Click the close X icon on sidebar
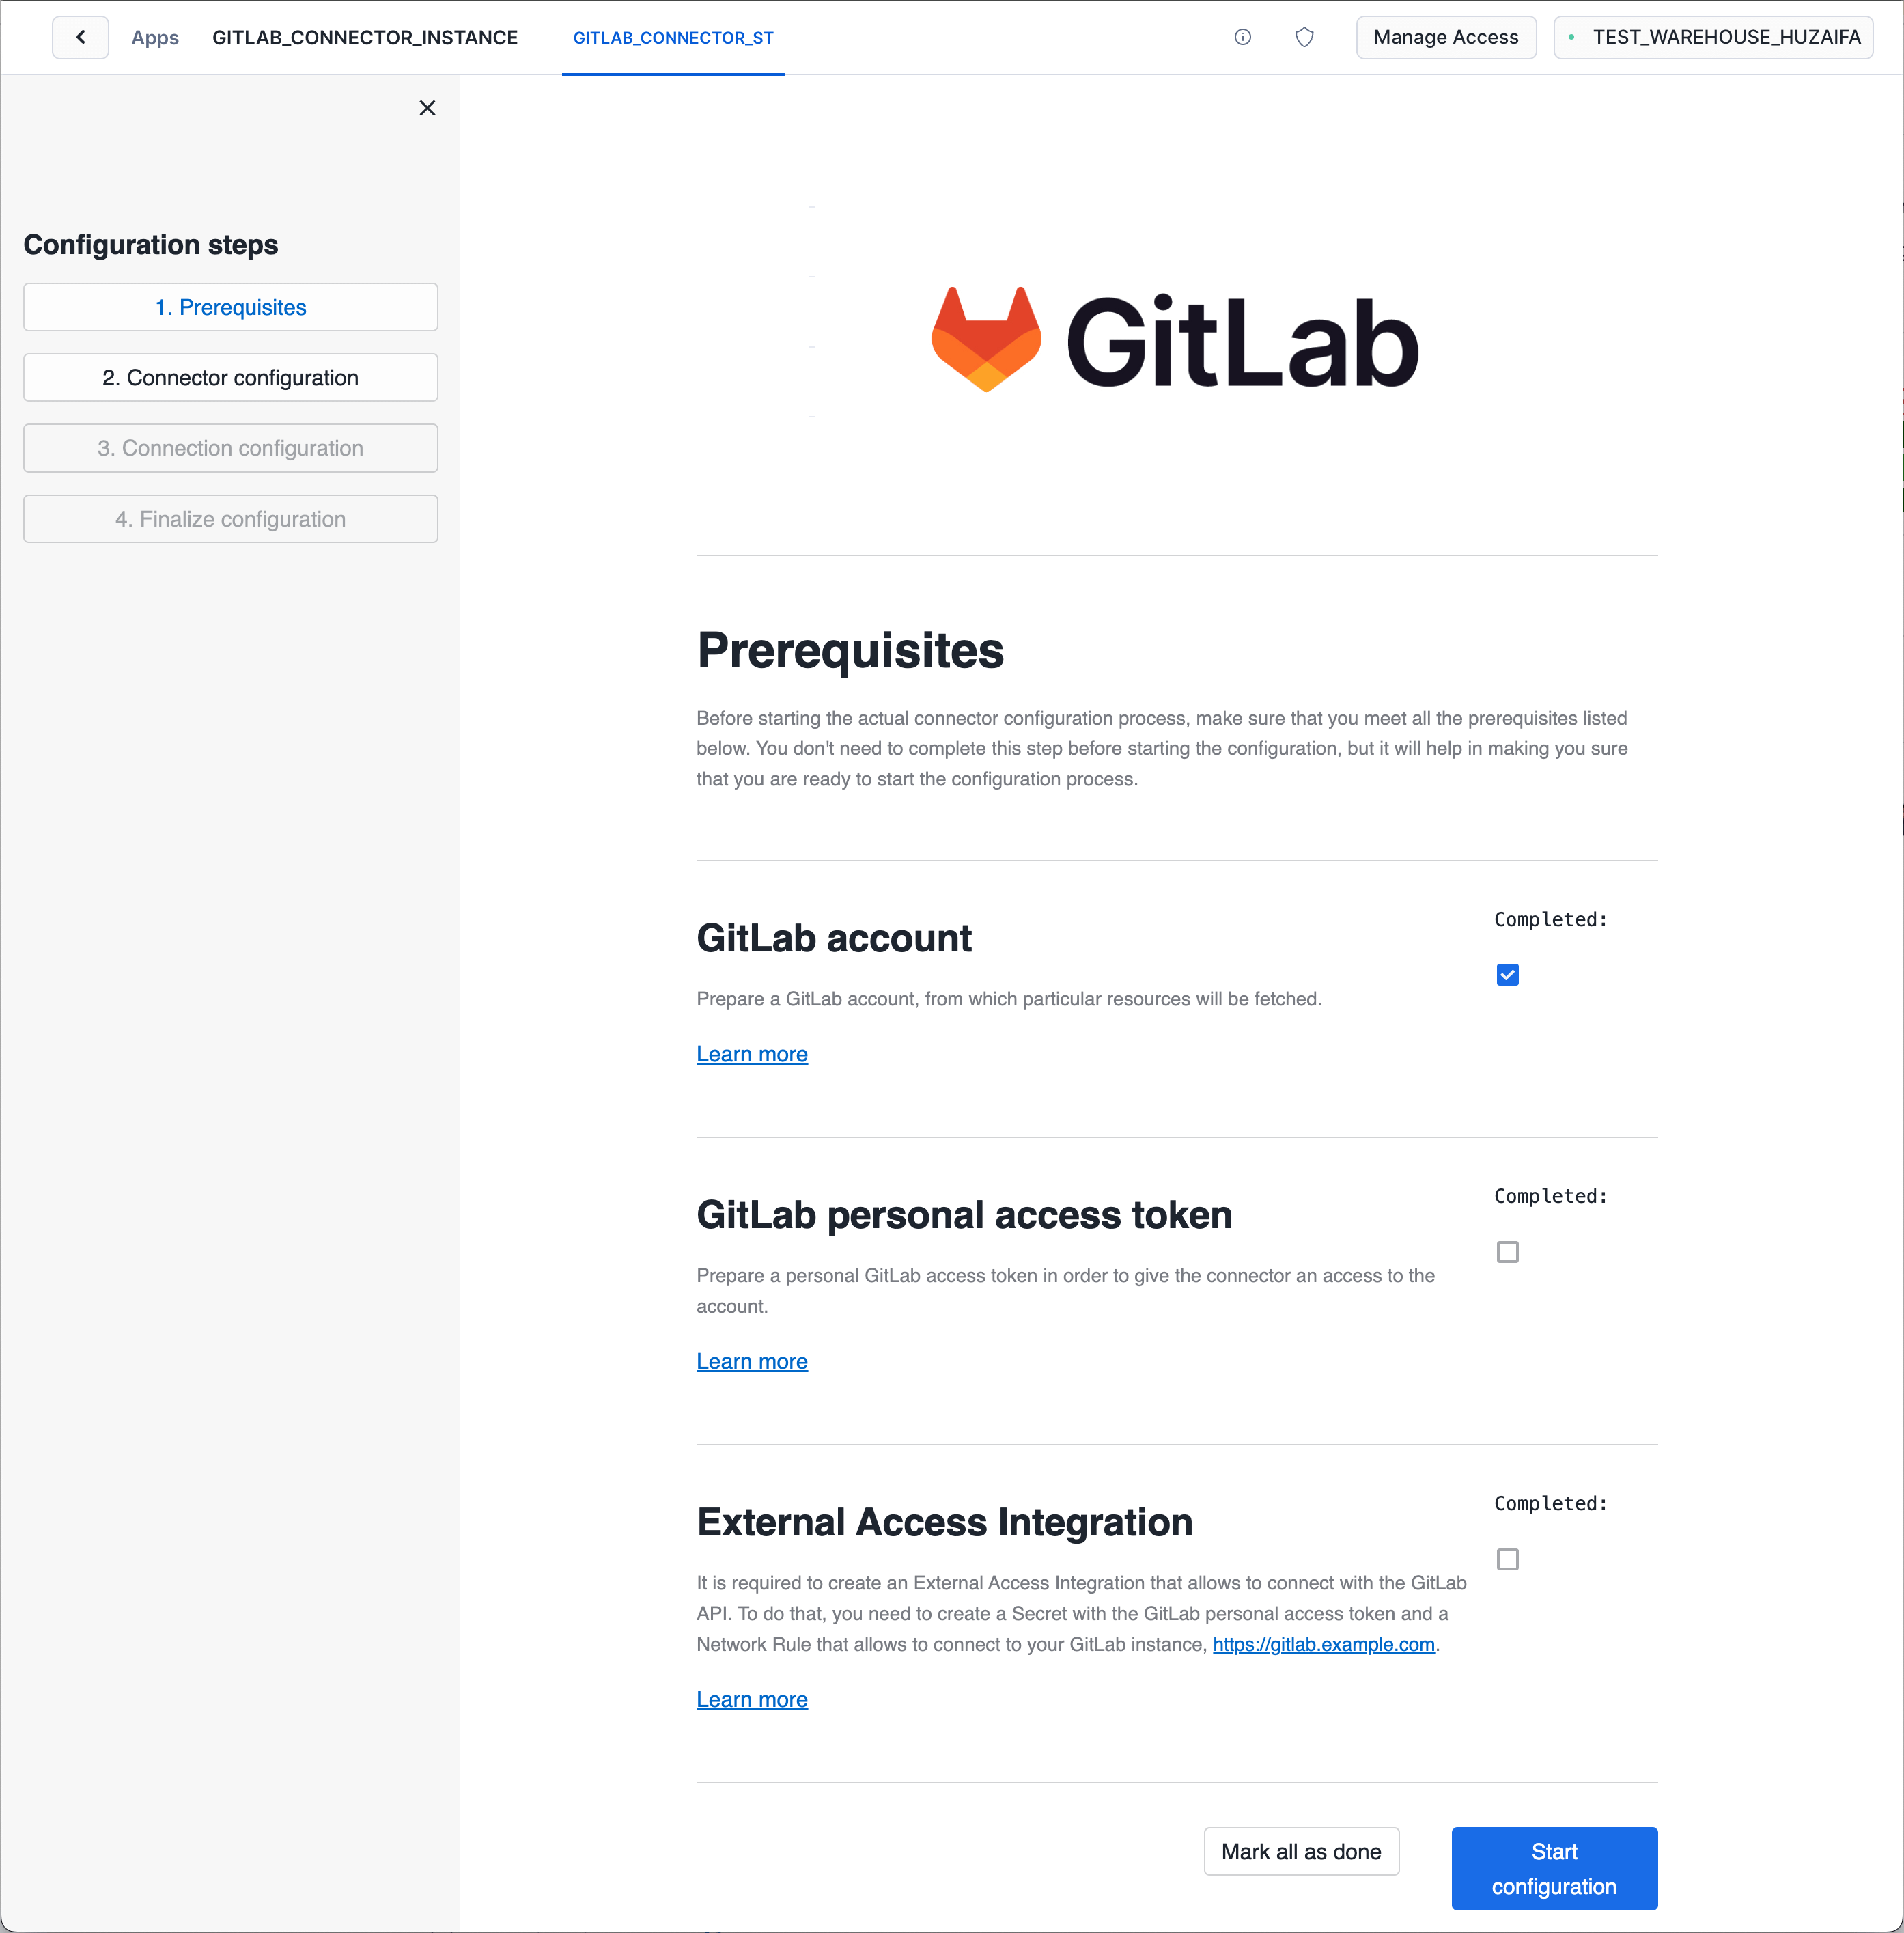 (x=428, y=108)
